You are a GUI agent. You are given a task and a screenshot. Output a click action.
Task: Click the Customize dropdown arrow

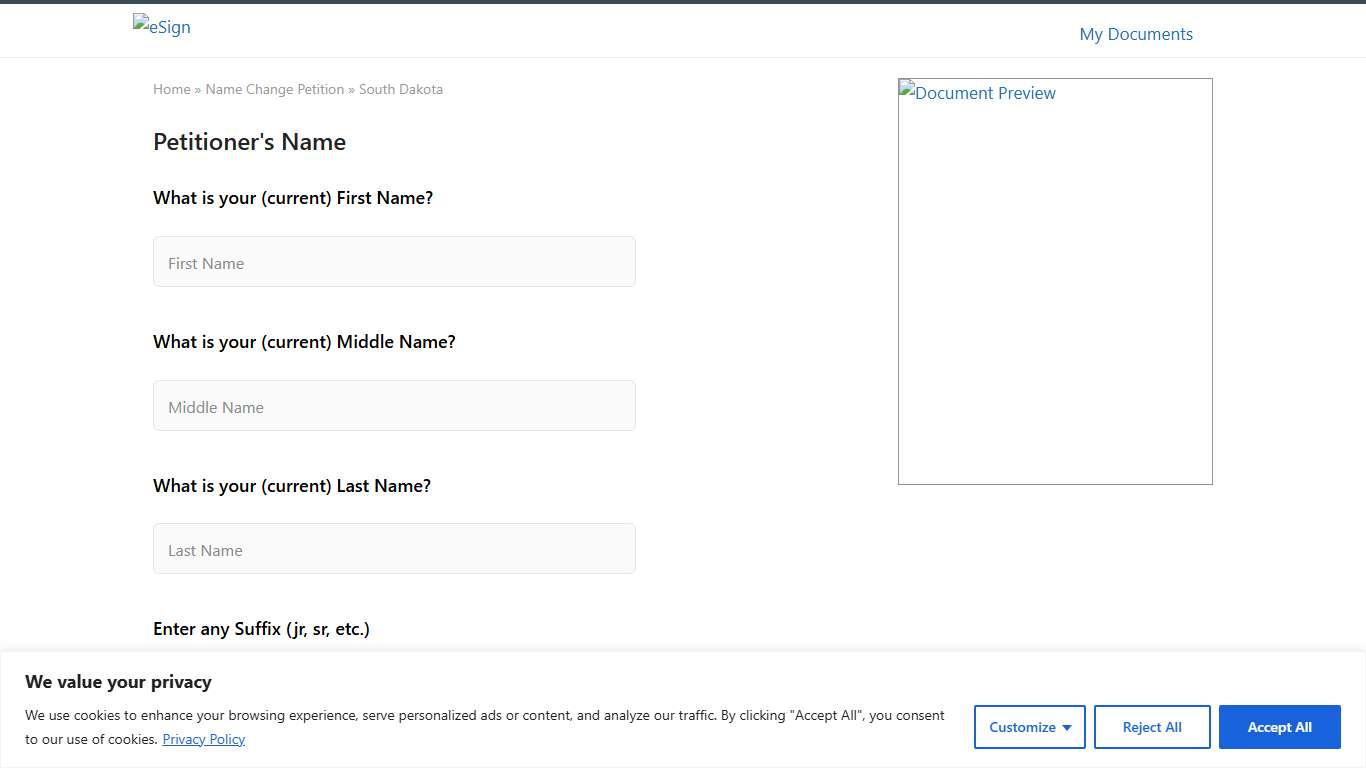(x=1067, y=728)
